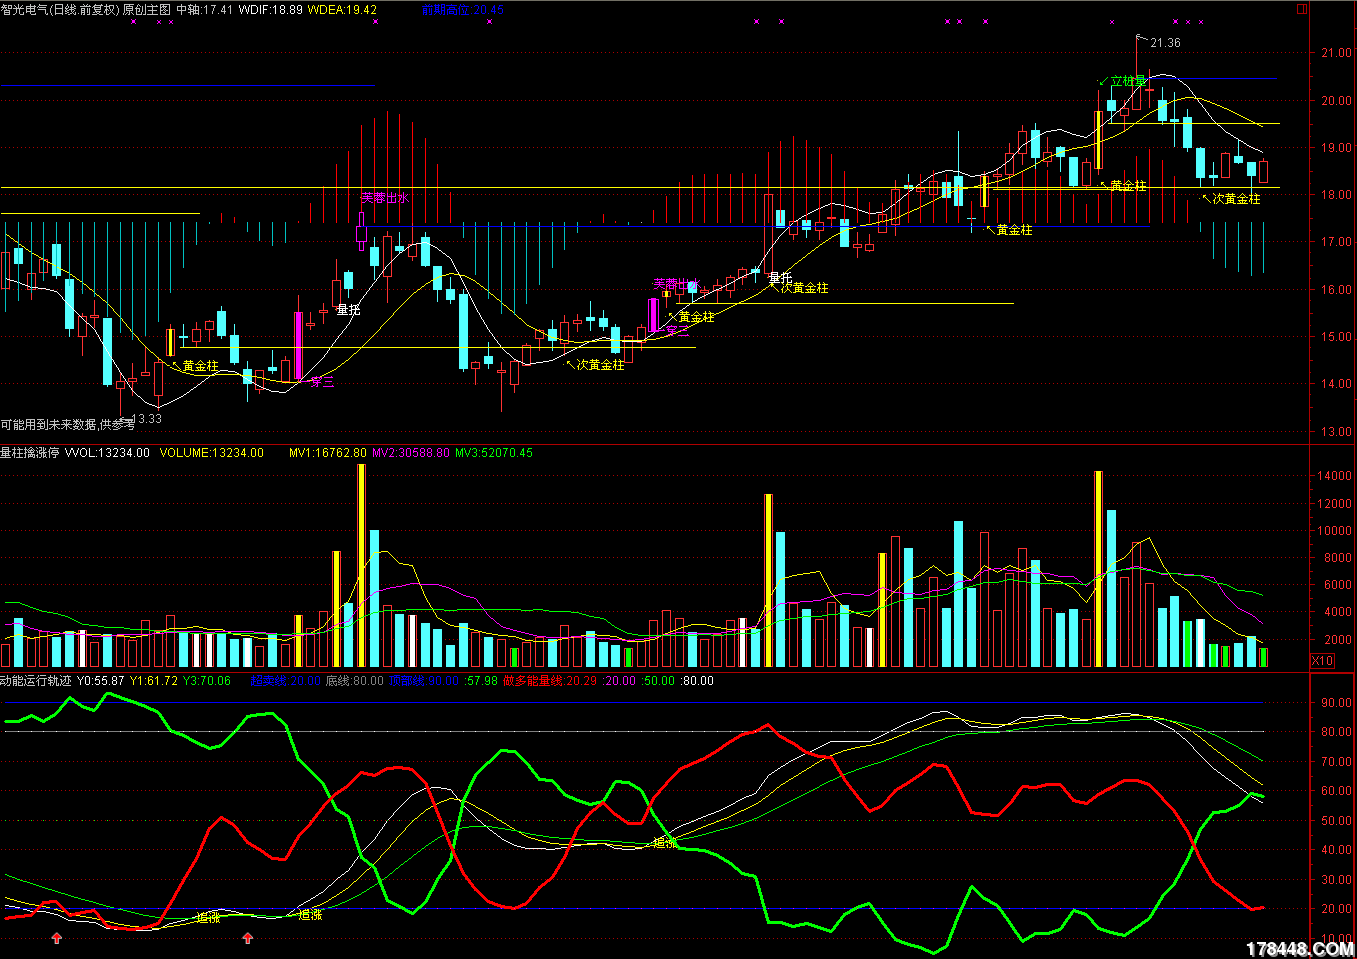Click the tallest yellow volume bar at far right
The image size is (1357, 959).
tap(1098, 569)
